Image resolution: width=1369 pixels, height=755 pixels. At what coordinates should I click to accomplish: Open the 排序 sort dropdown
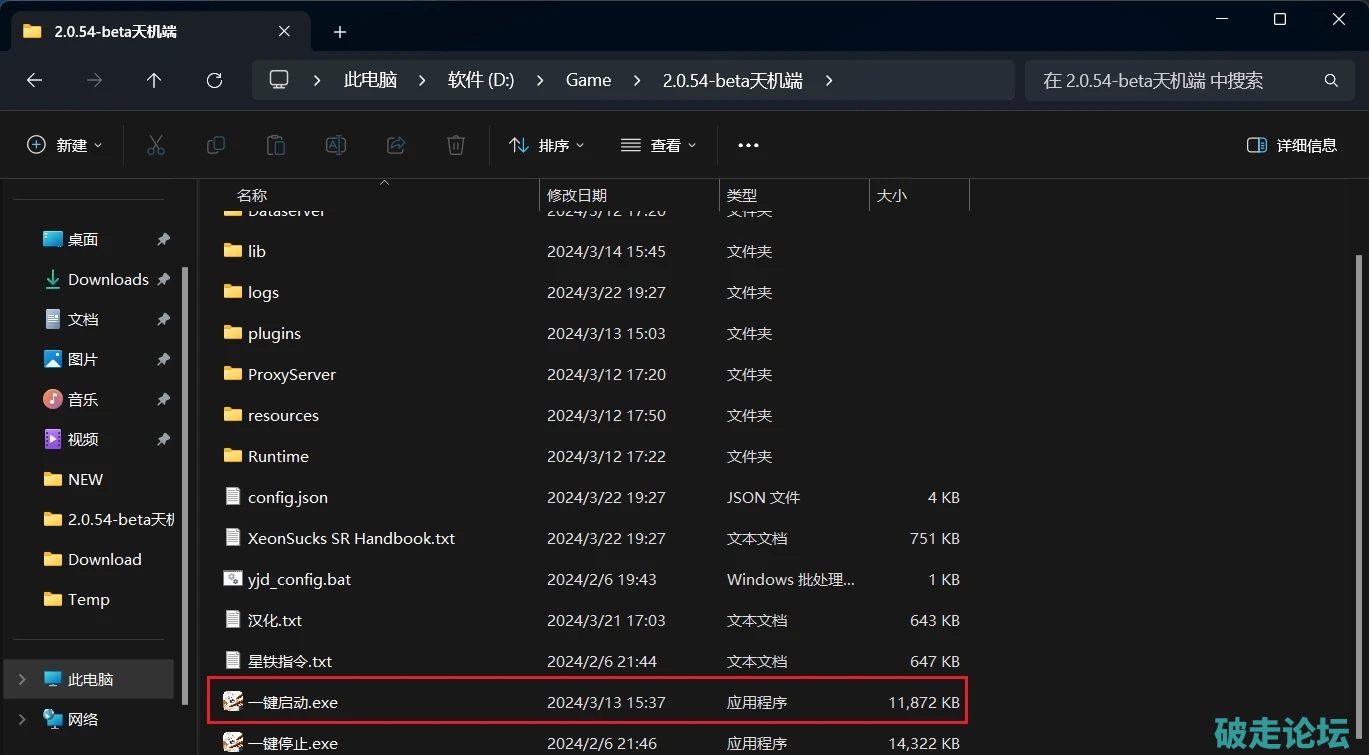546,145
